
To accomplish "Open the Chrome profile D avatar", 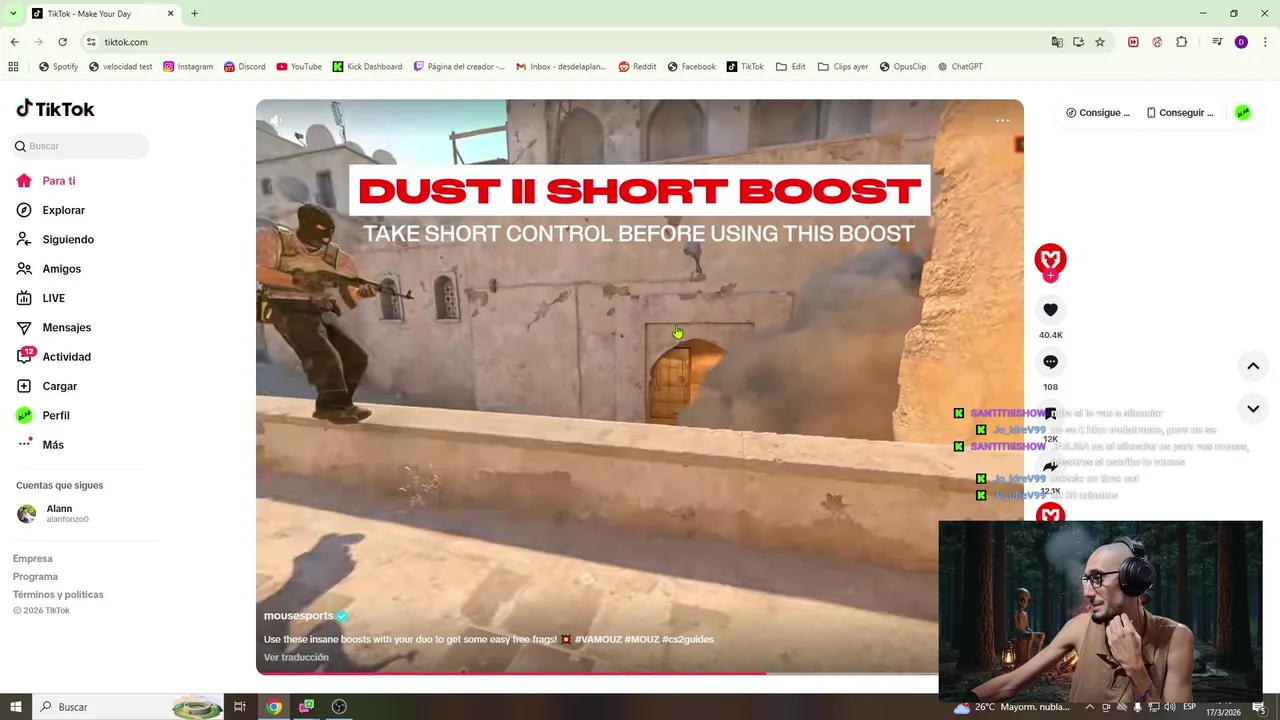I will (x=1241, y=42).
